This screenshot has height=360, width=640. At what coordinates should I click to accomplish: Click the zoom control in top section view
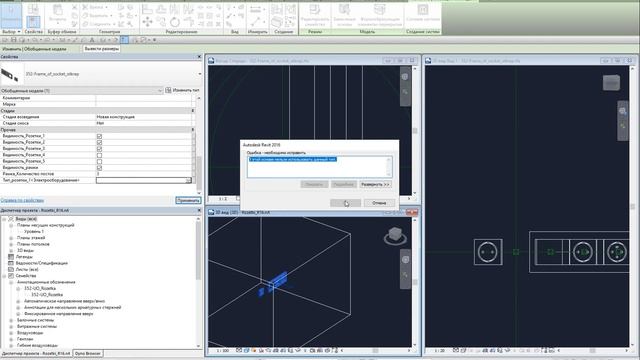pyautogui.click(x=405, y=92)
